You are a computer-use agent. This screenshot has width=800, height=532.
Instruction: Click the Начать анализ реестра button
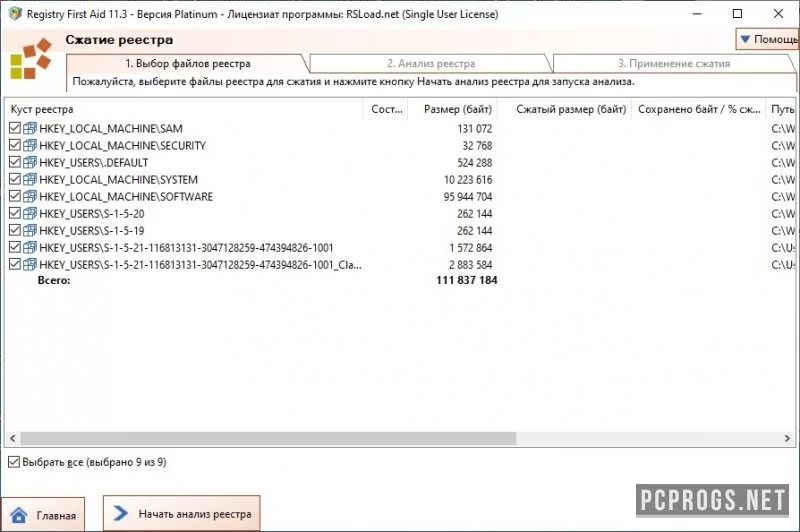[x=182, y=513]
